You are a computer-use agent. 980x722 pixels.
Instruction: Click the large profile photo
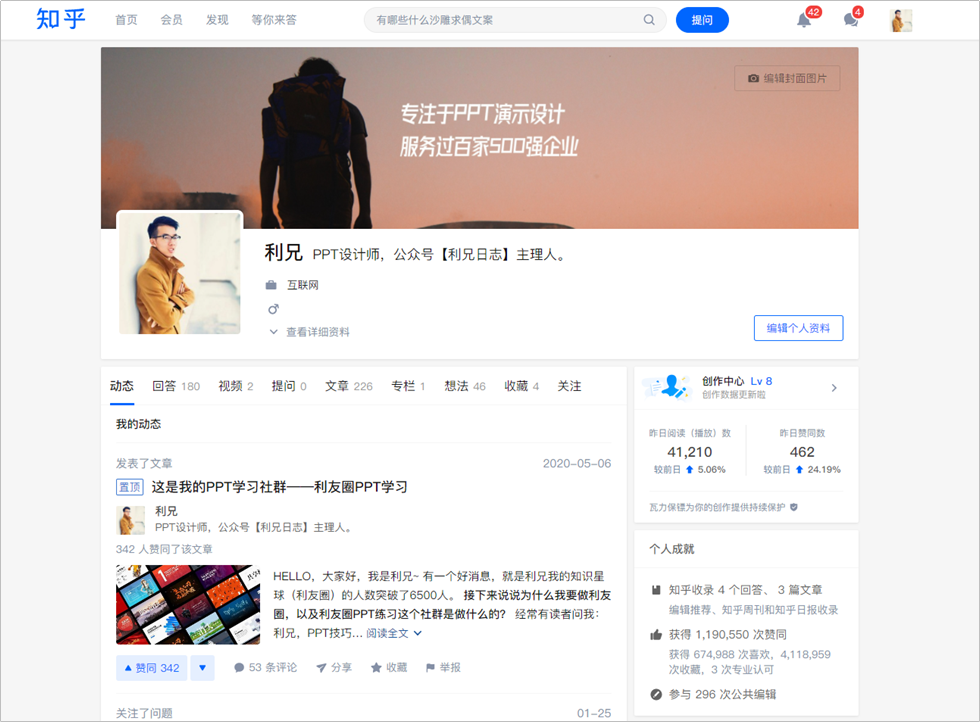(180, 273)
